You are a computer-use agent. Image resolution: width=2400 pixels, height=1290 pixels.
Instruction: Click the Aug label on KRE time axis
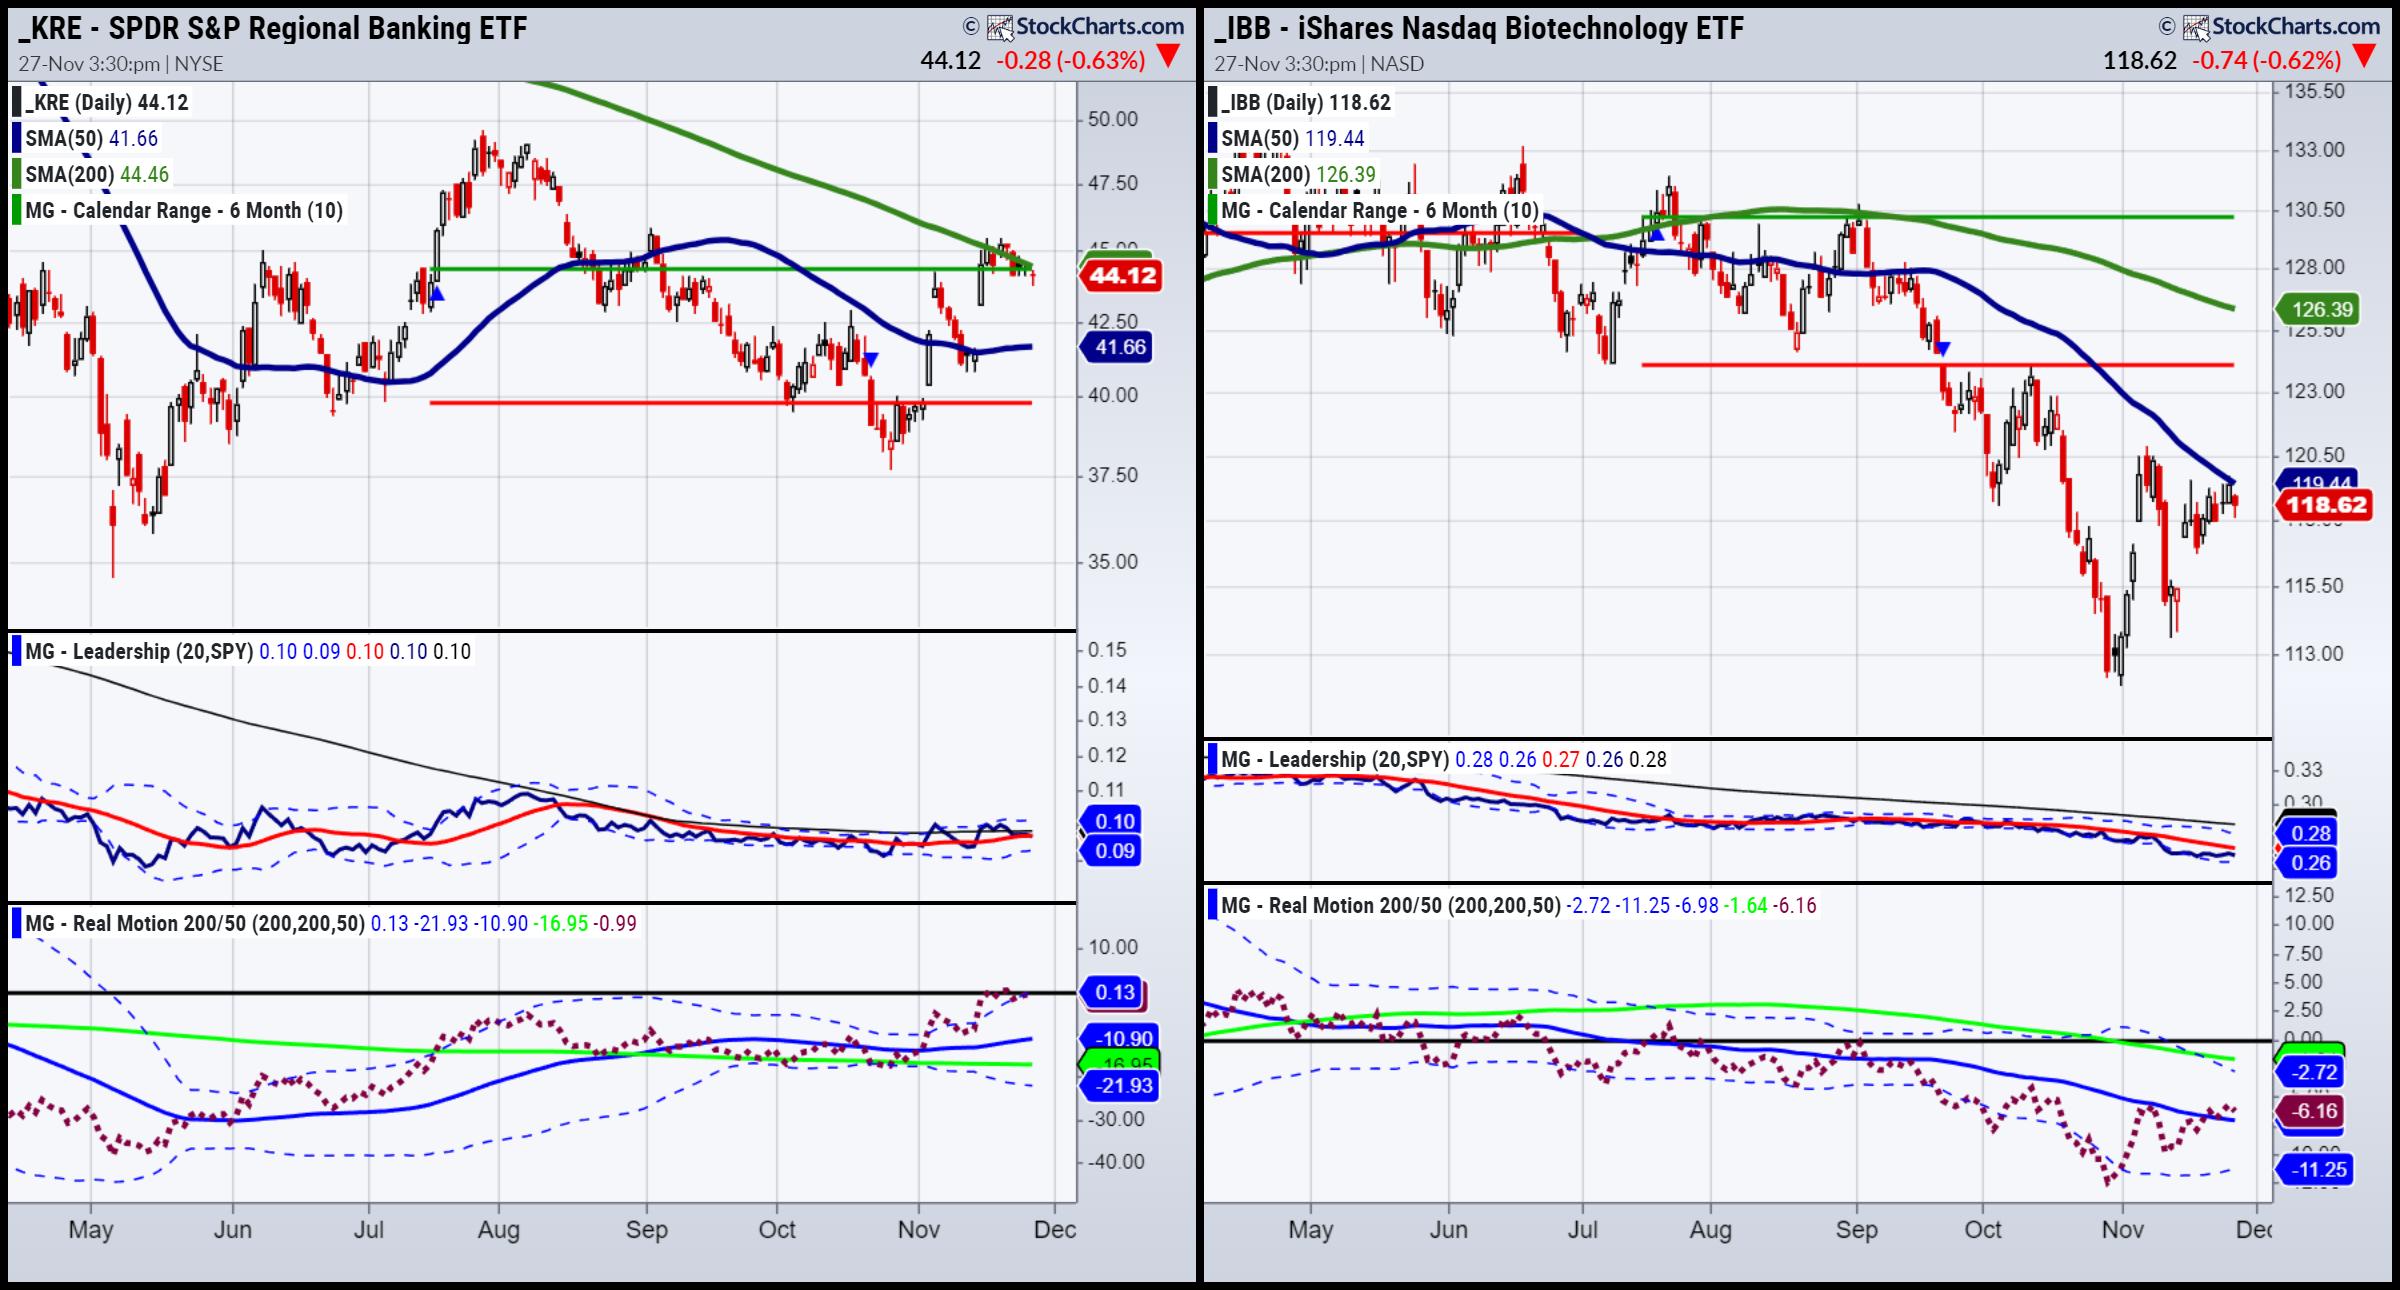498,1229
